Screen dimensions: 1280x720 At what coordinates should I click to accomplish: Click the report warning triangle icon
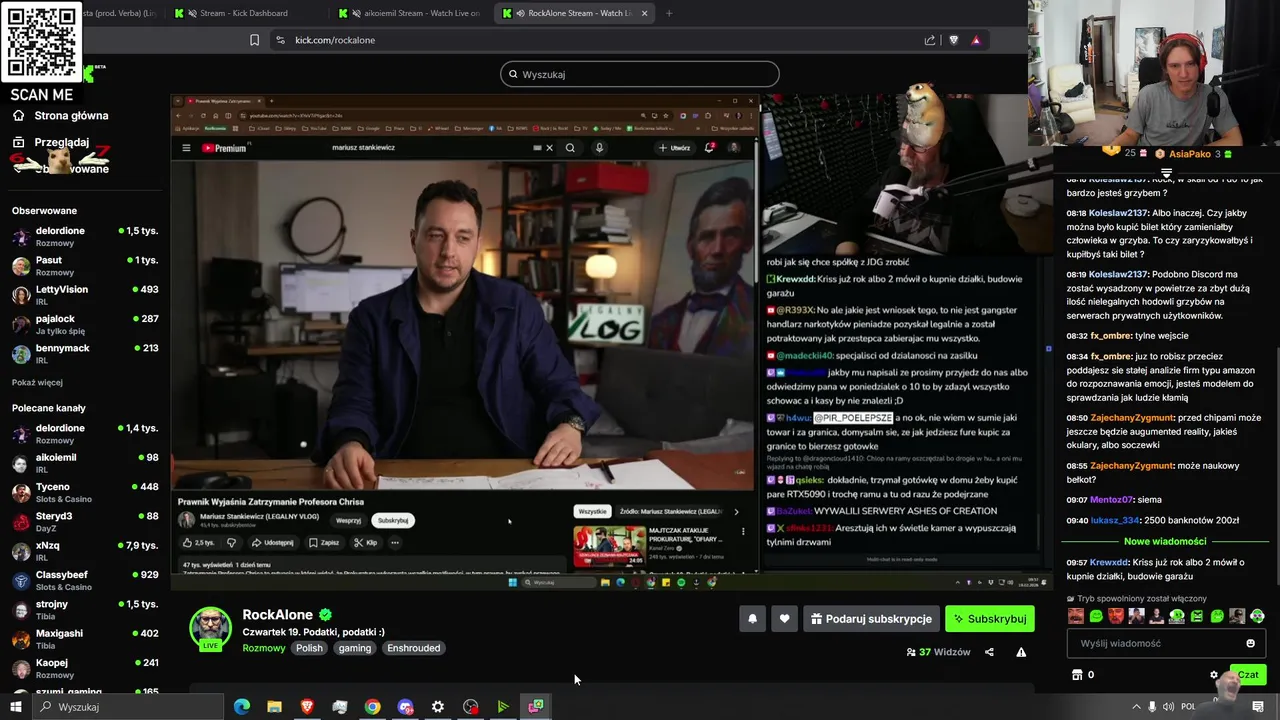(x=1021, y=652)
